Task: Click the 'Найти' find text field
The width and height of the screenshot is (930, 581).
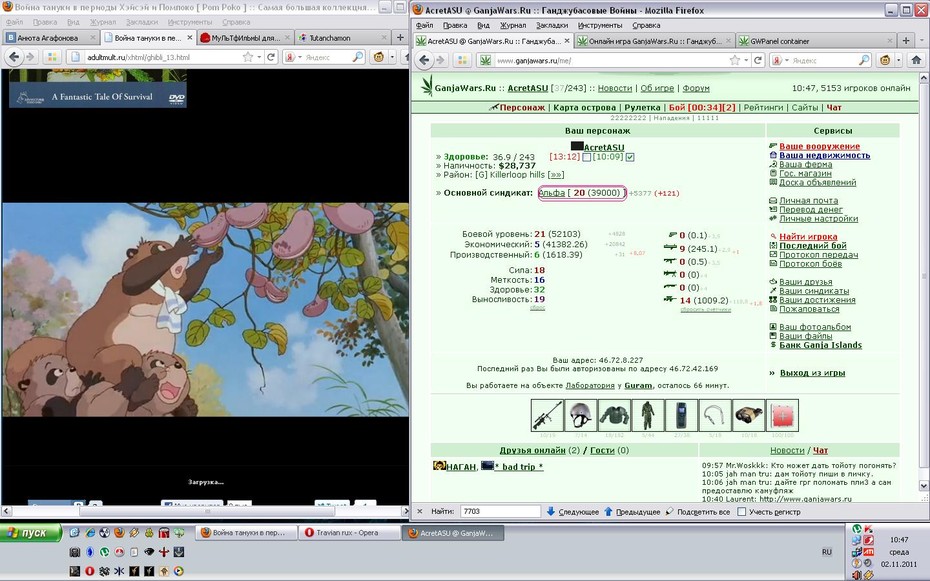Action: (501, 512)
